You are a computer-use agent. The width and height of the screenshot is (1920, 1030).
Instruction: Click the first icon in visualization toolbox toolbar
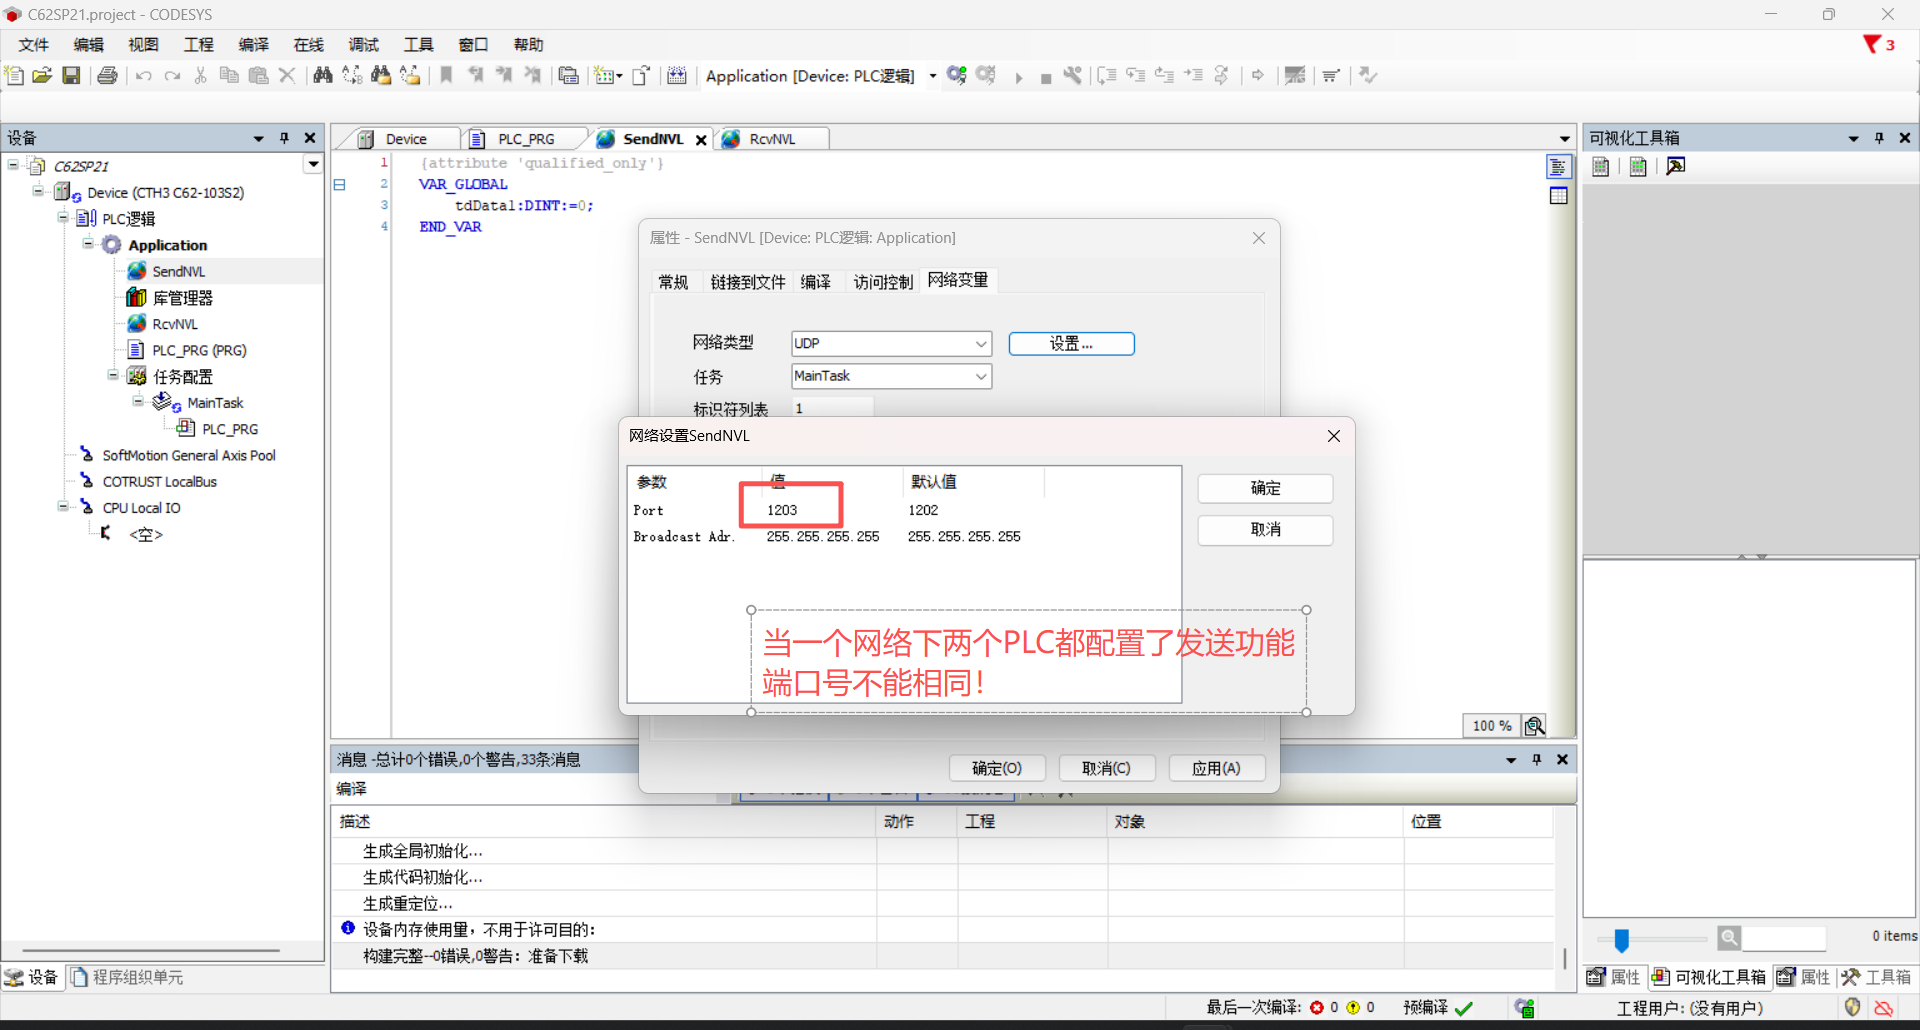[x=1601, y=166]
